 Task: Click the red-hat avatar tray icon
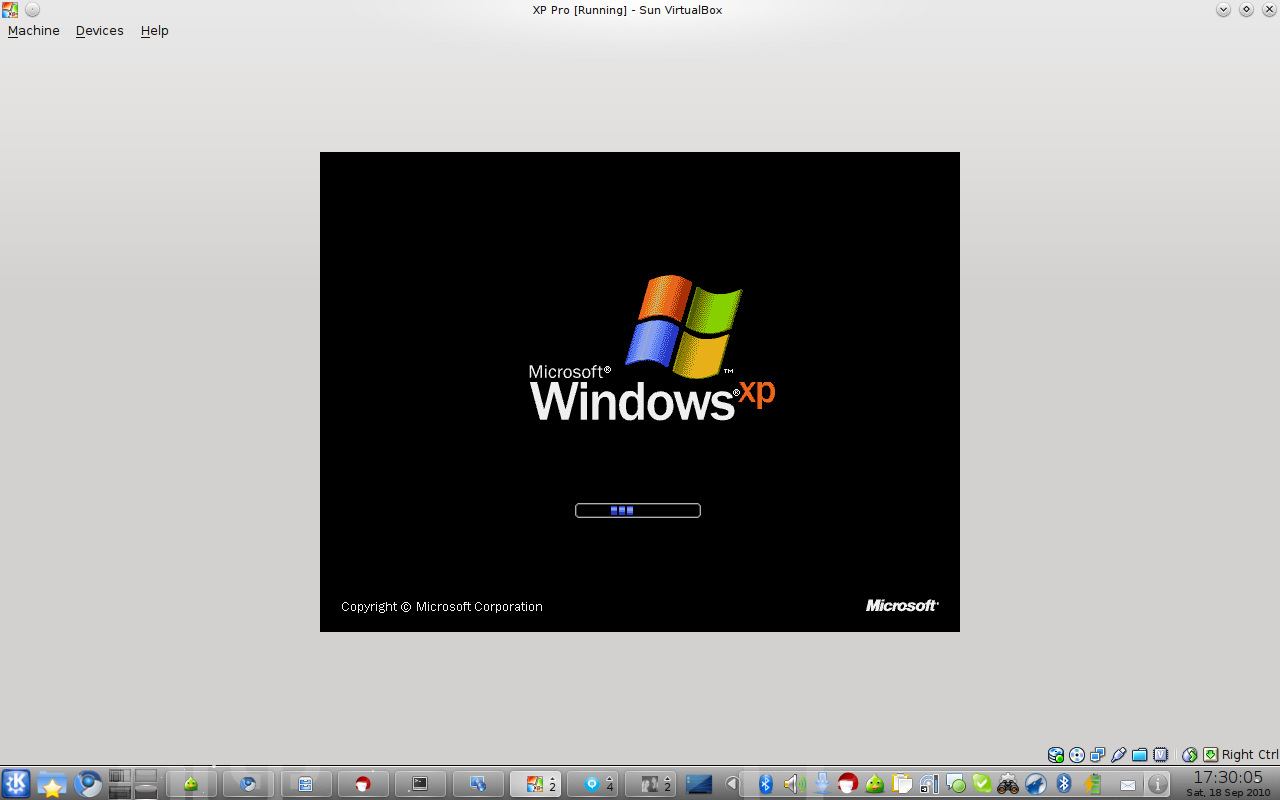click(x=848, y=784)
